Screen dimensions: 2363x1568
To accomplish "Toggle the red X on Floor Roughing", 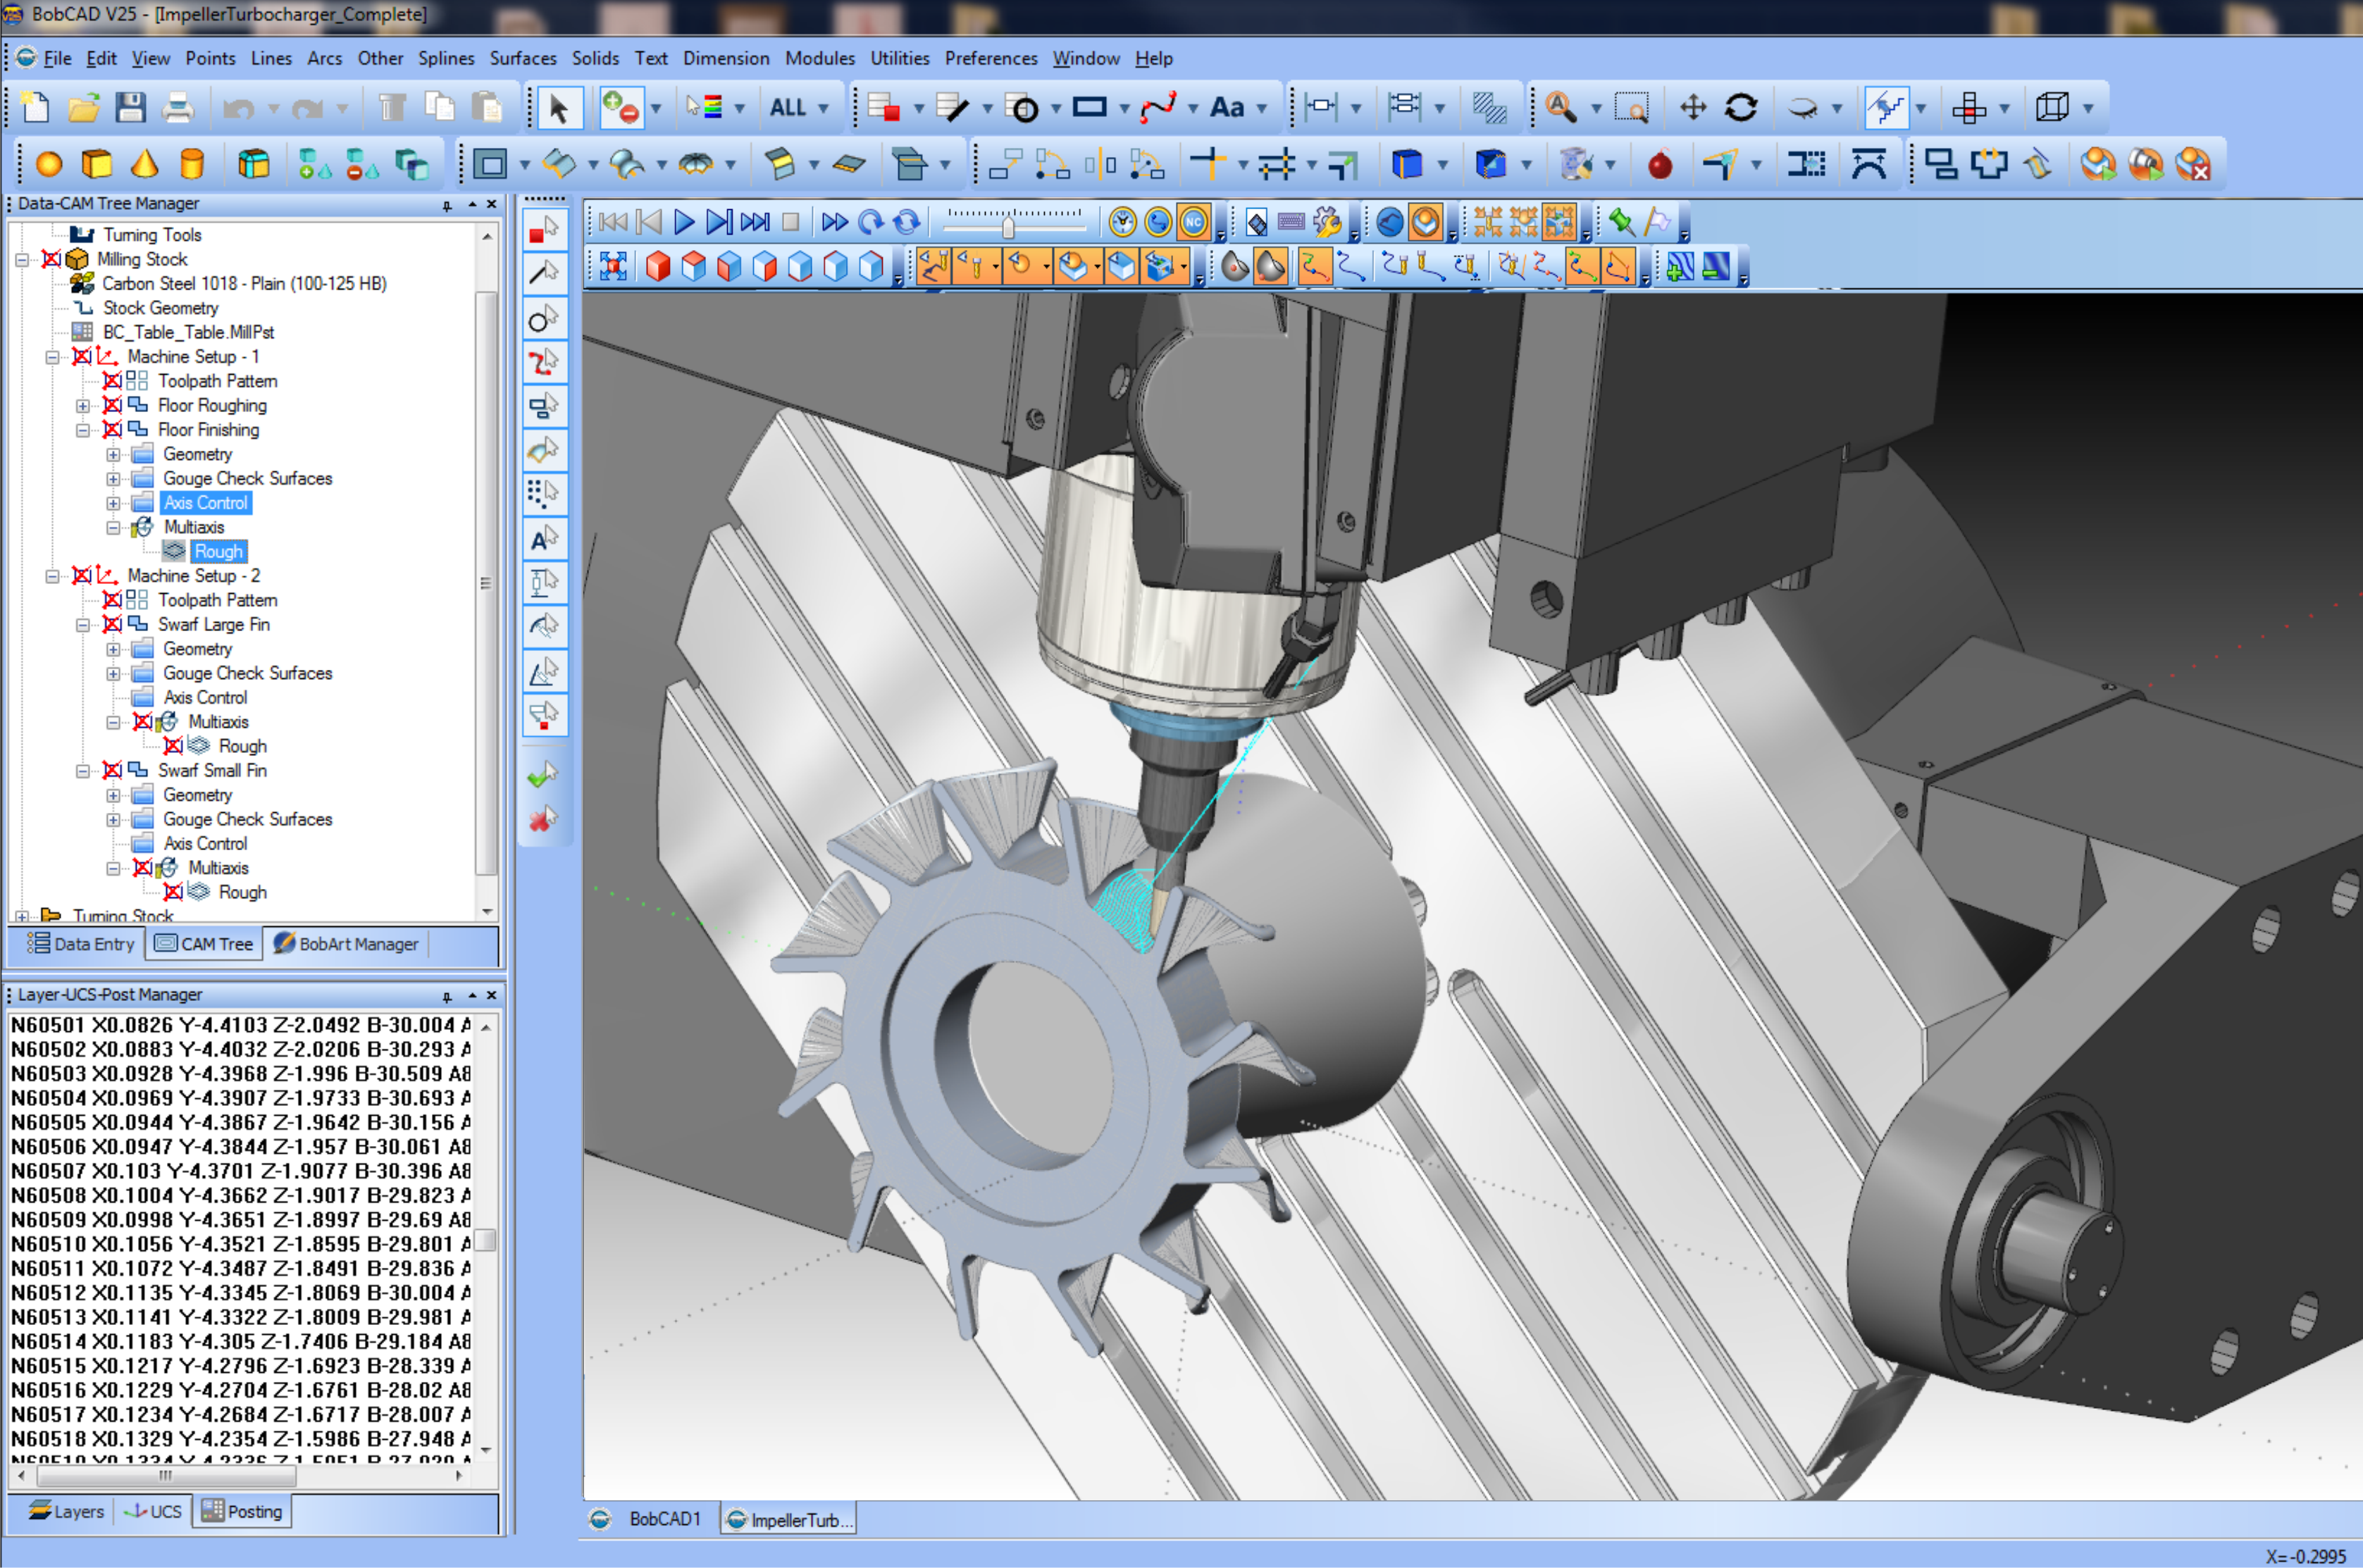I will [x=113, y=405].
